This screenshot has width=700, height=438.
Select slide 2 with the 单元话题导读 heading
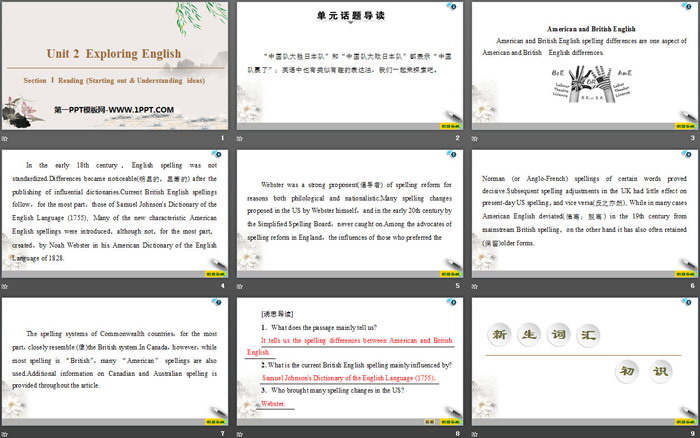tap(350, 66)
